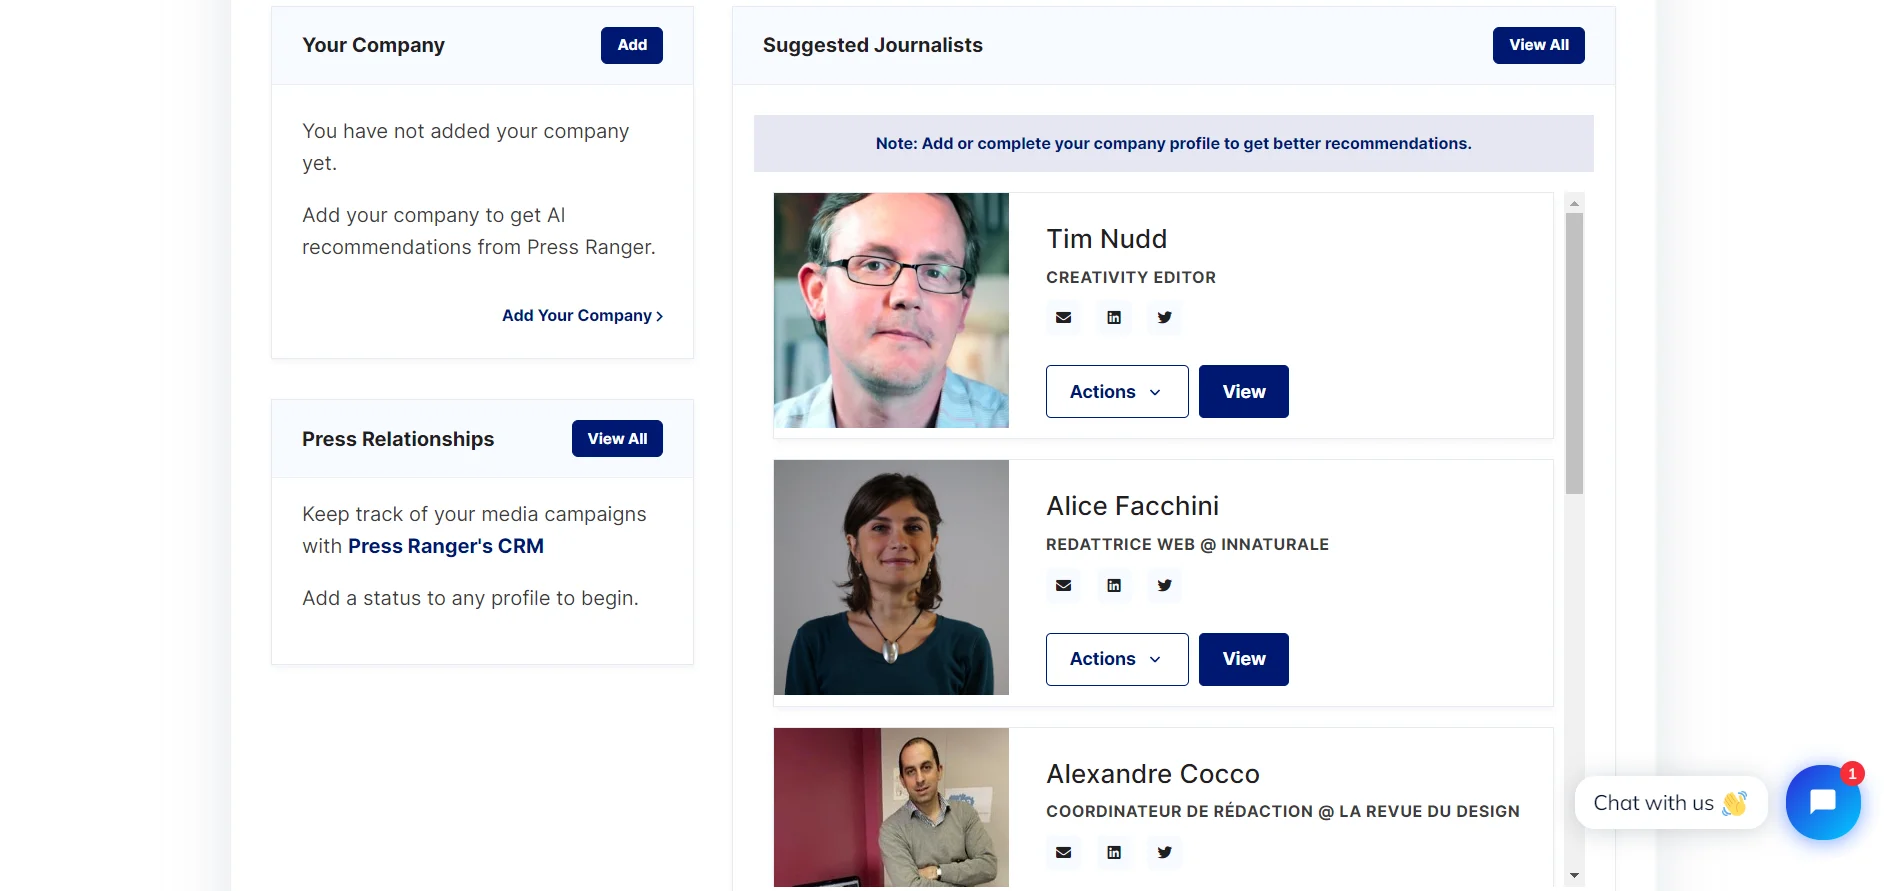This screenshot has width=1886, height=891.
Task: Click the company profile note banner
Action: pos(1174,144)
